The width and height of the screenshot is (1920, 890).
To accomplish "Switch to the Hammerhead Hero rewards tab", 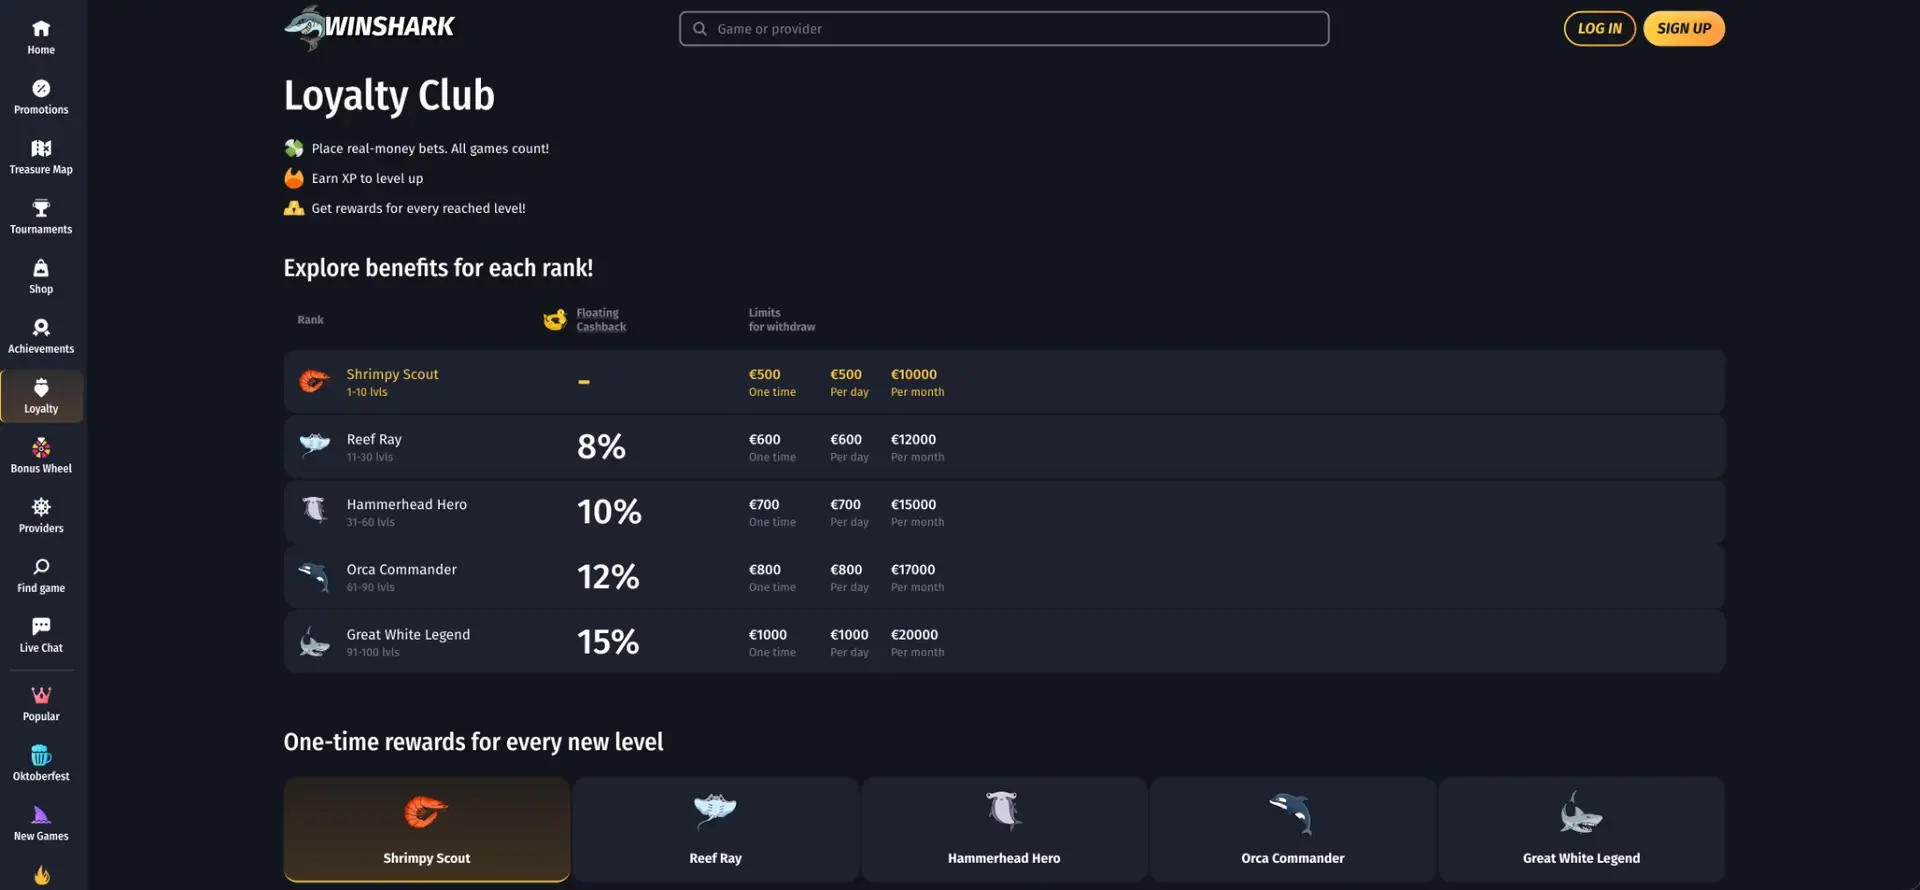I will pos(1004,830).
